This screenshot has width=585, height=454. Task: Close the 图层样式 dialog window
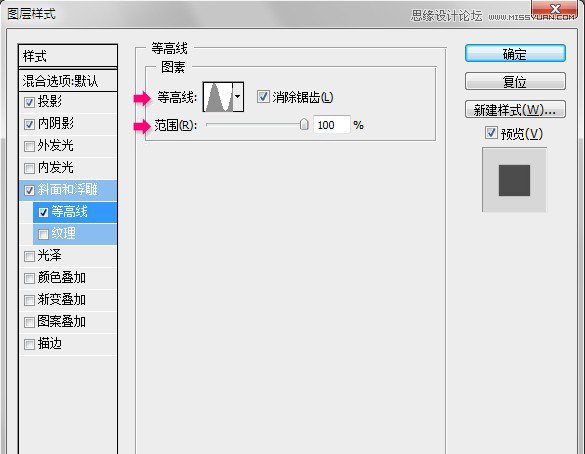tap(555, 9)
